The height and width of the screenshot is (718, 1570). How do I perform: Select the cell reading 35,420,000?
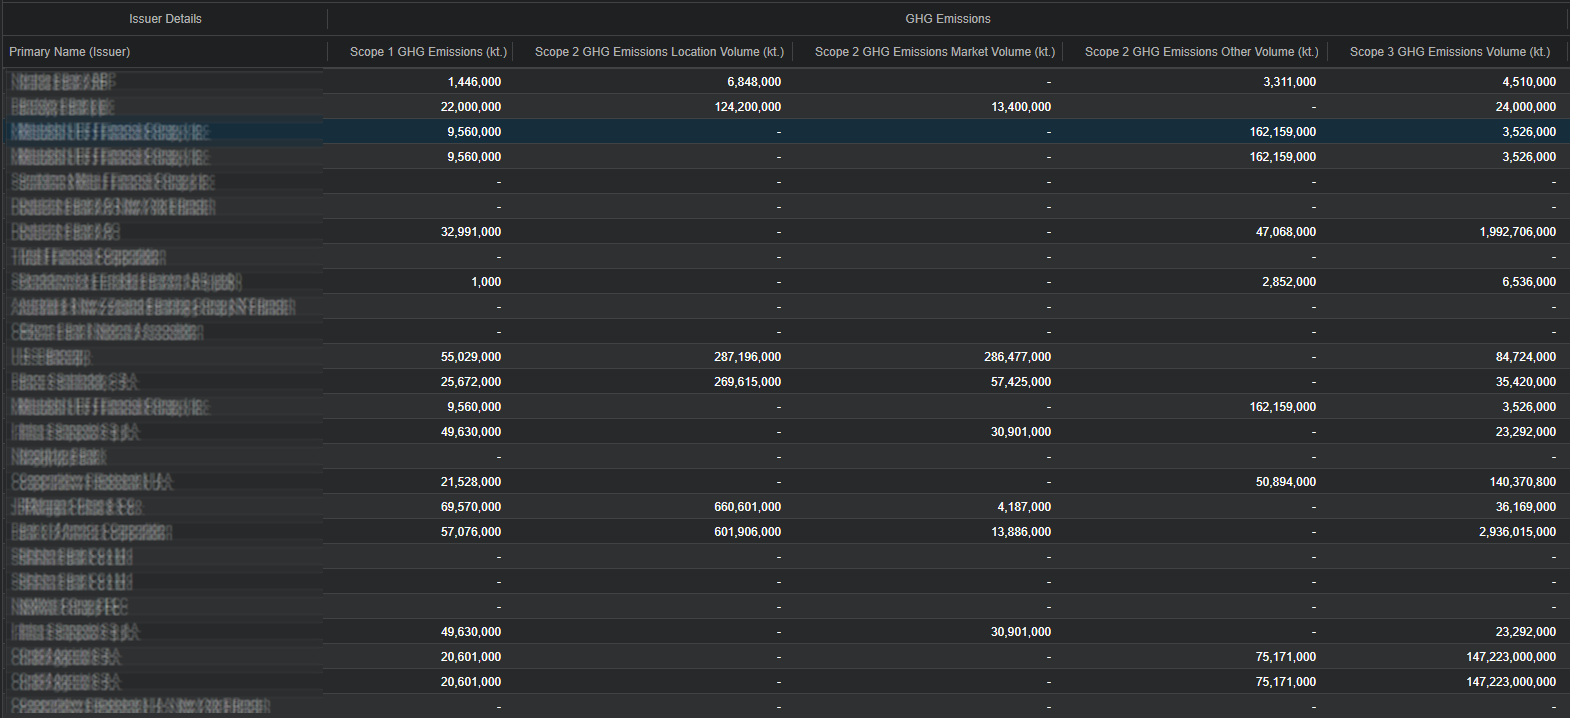tap(1526, 382)
